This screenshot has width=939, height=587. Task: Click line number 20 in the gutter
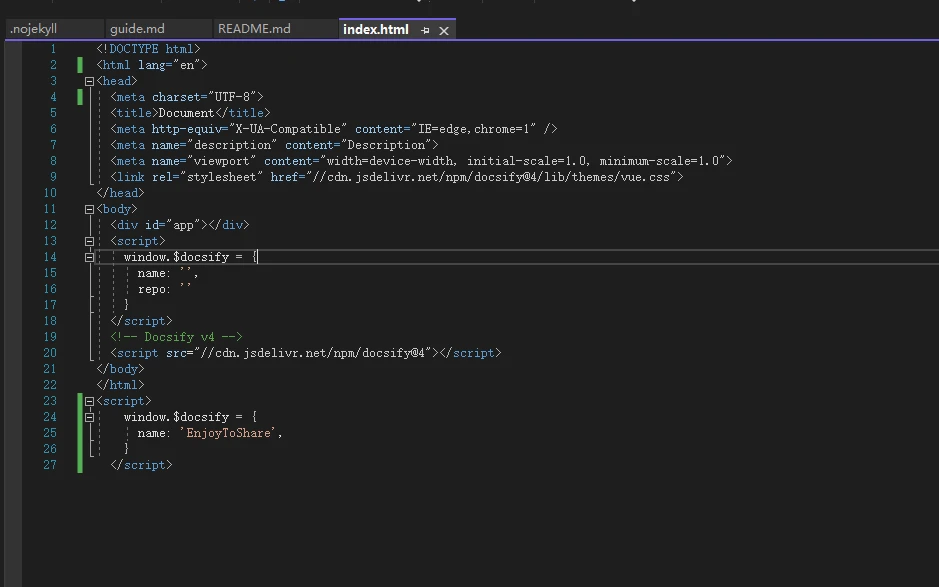[50, 353]
